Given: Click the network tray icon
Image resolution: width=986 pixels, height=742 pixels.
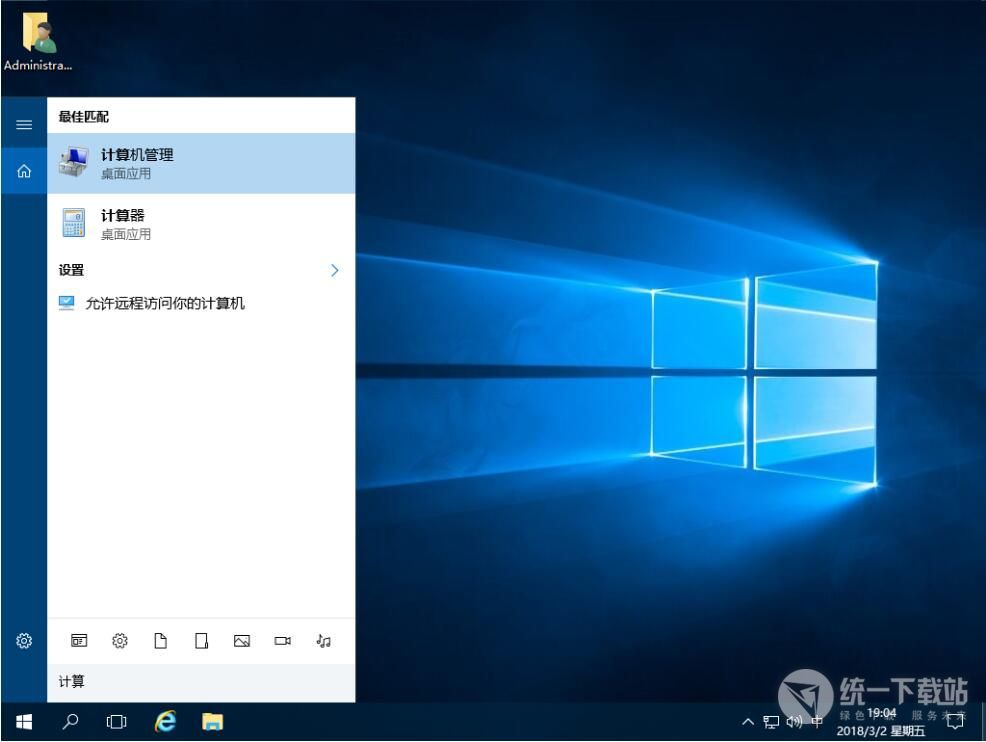Looking at the screenshot, I should point(771,722).
